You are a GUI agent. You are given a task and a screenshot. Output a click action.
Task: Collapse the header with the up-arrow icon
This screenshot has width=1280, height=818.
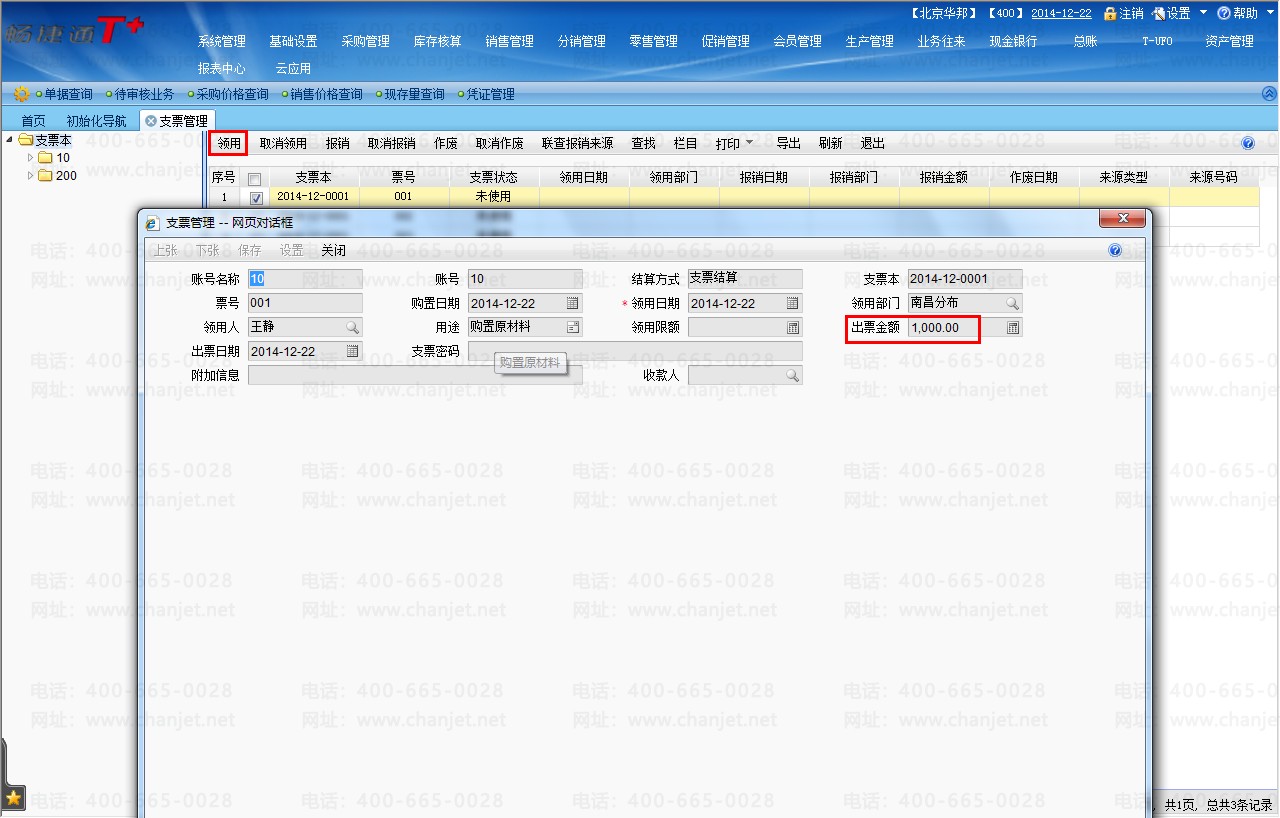point(1269,94)
